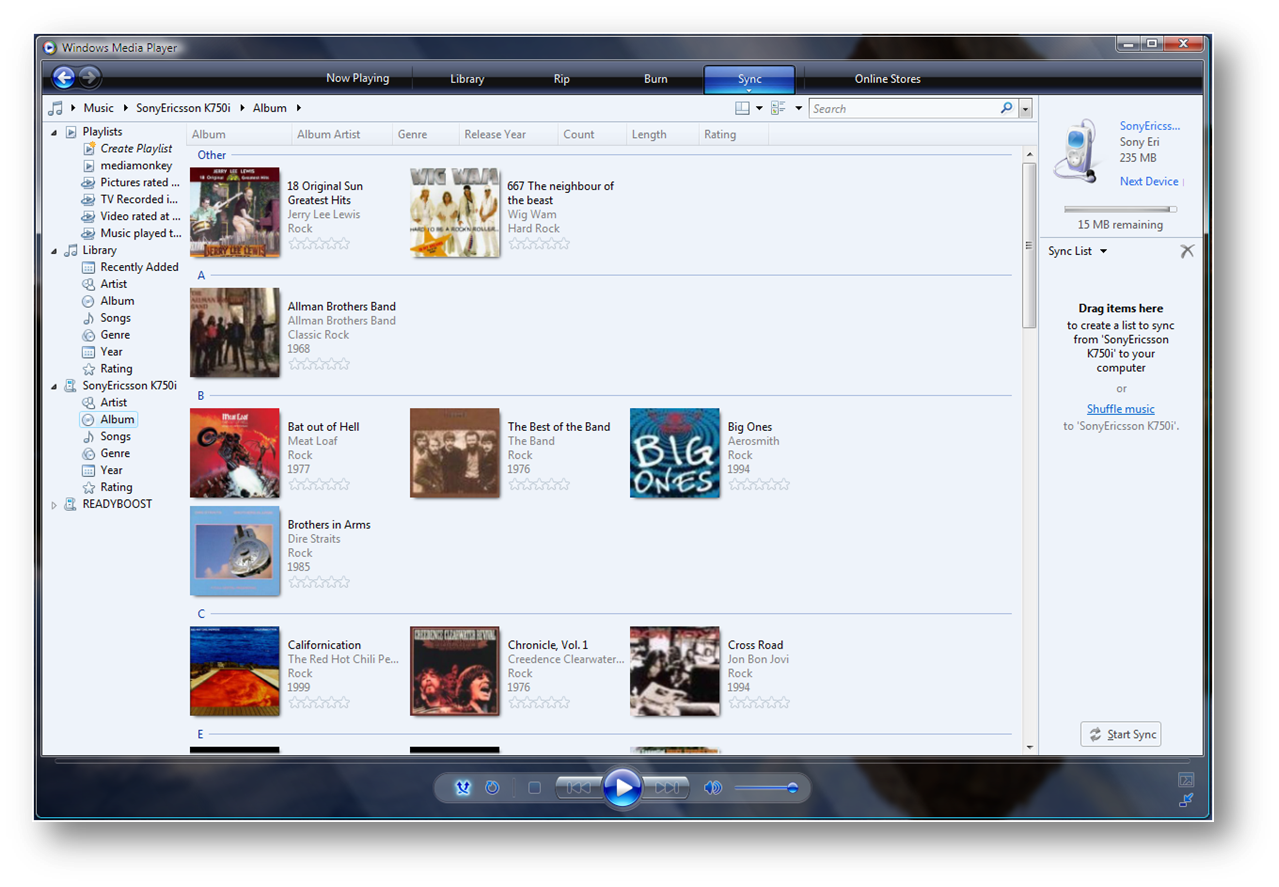This screenshot has width=1279, height=887.
Task: Click the Start Sync button
Action: click(1120, 734)
